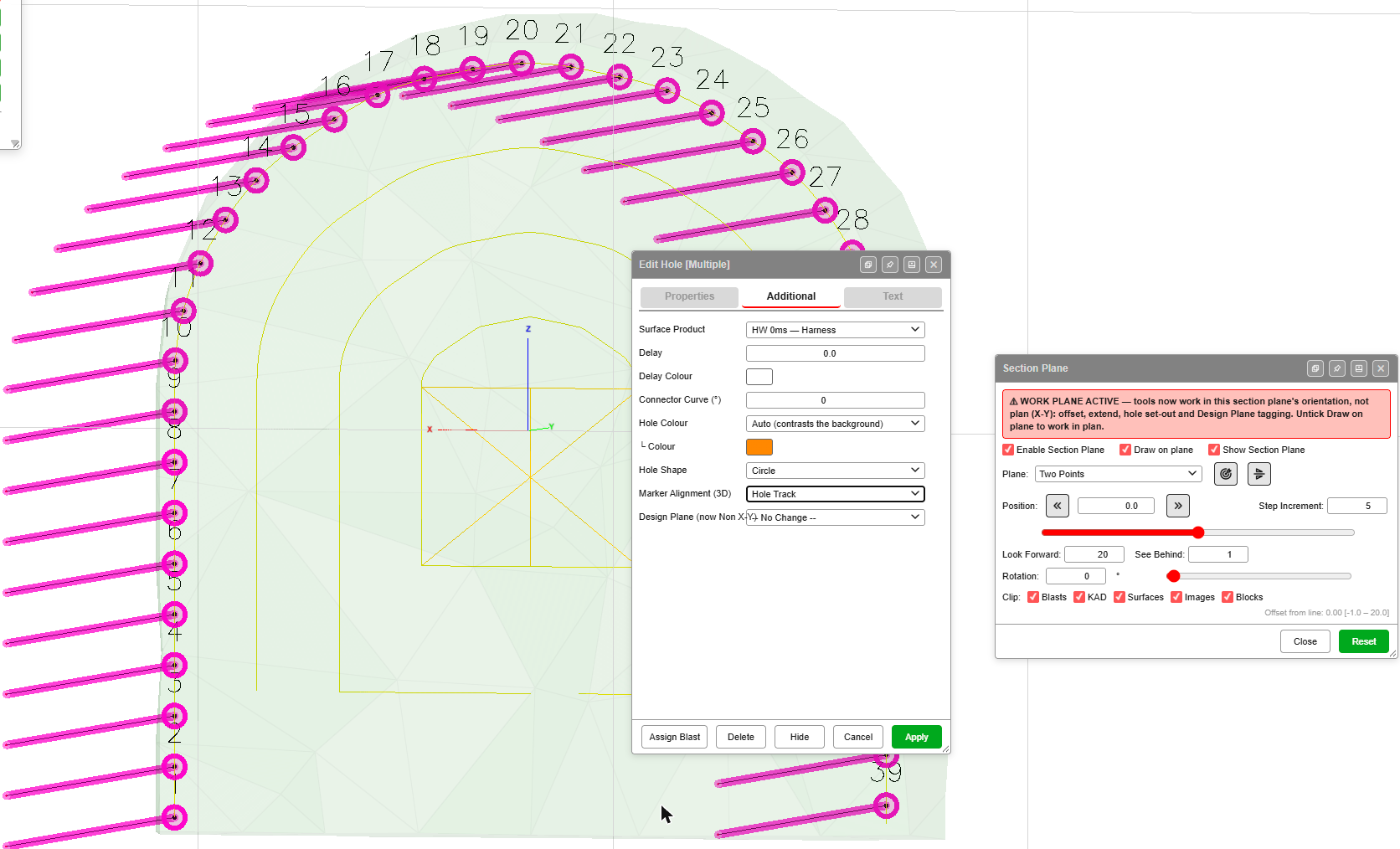Select hole marker 22 in the viewport

pos(619,76)
